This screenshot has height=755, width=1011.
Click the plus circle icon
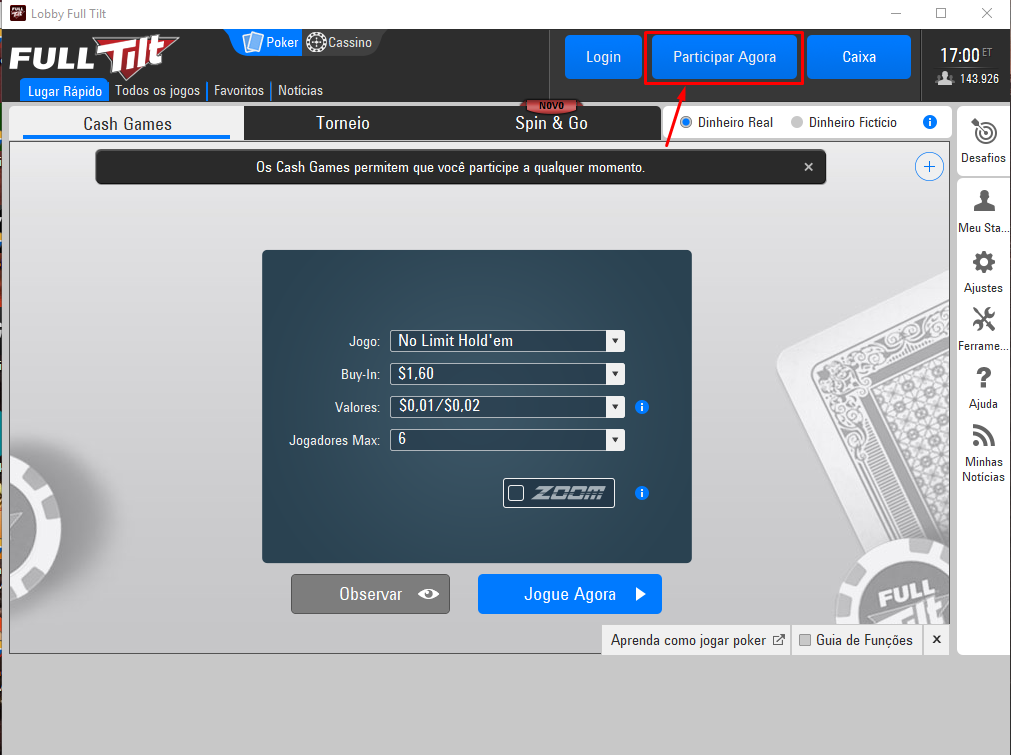929,167
